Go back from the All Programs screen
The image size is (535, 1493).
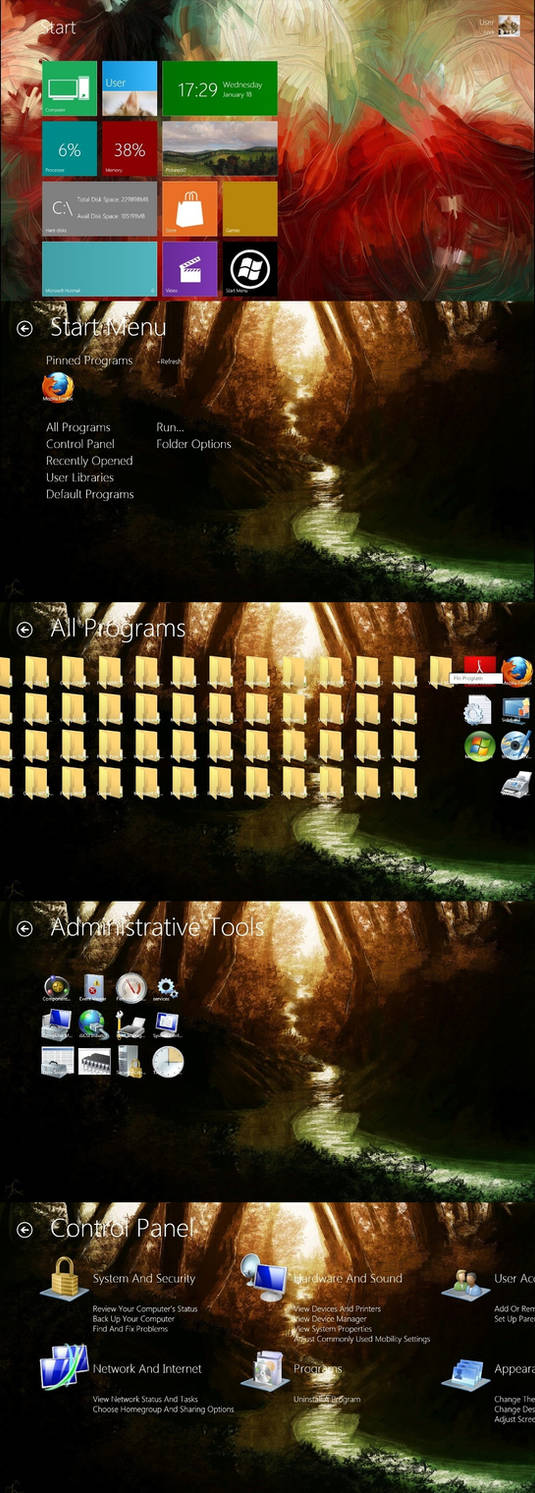click(x=25, y=629)
